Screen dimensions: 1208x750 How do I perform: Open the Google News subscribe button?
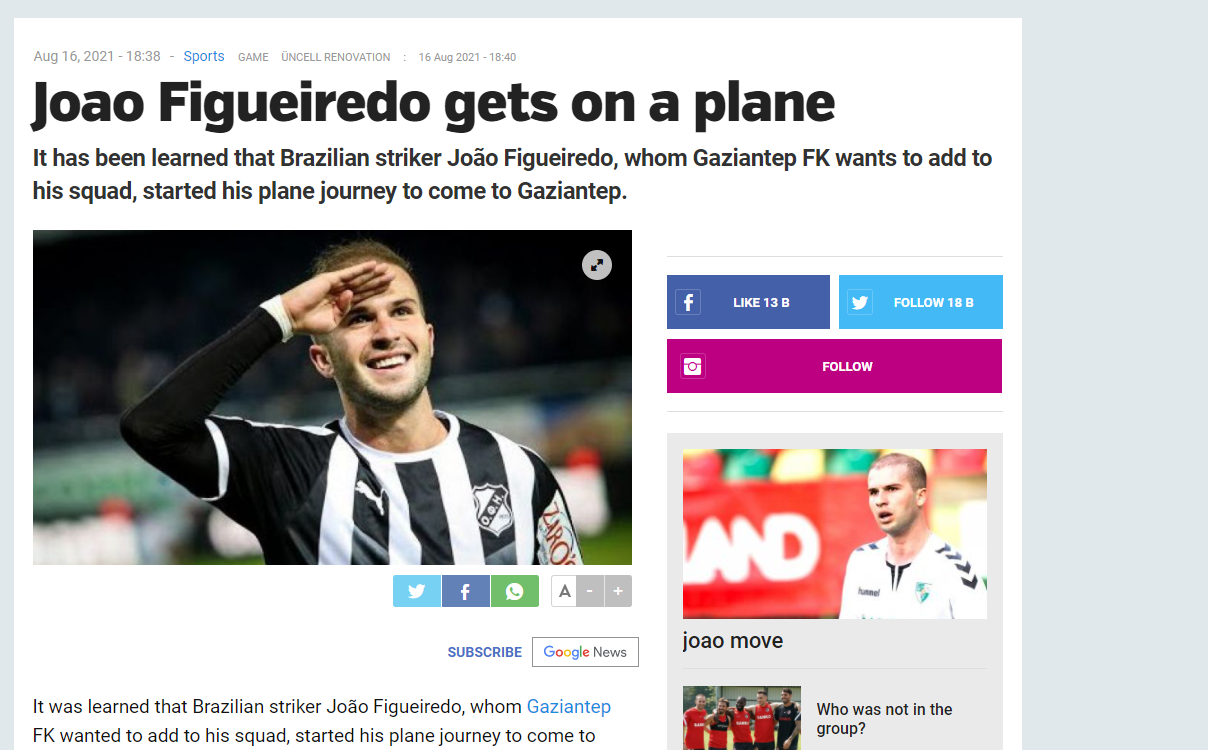point(585,652)
